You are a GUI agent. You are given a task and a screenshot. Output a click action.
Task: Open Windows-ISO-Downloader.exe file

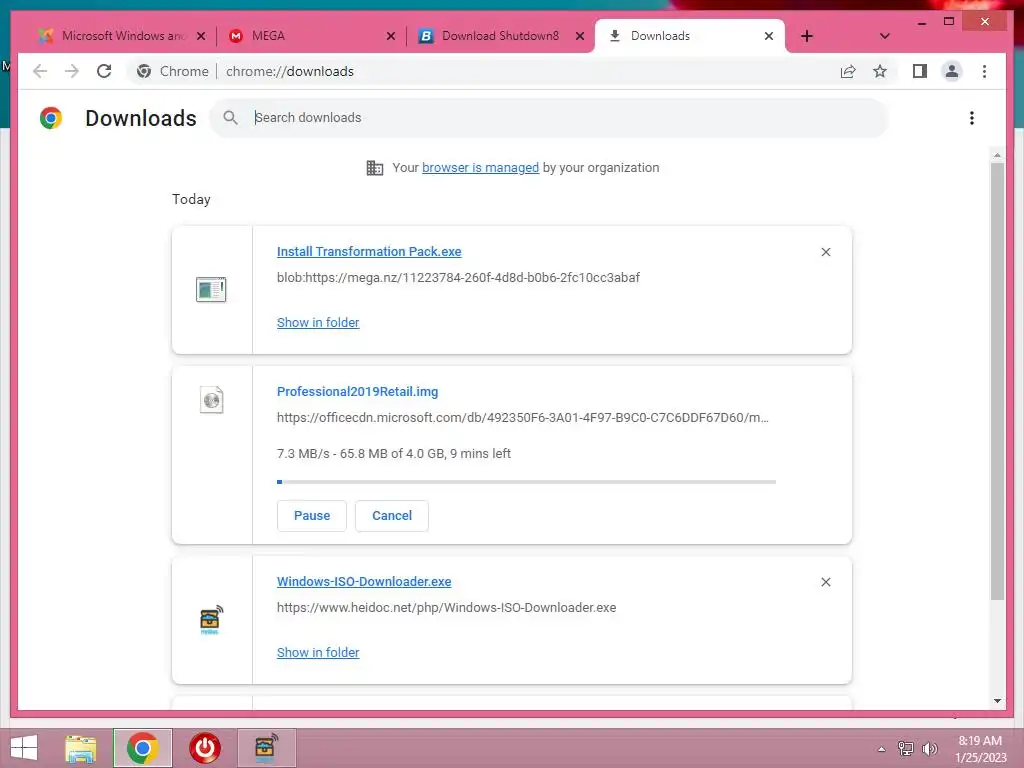tap(364, 582)
